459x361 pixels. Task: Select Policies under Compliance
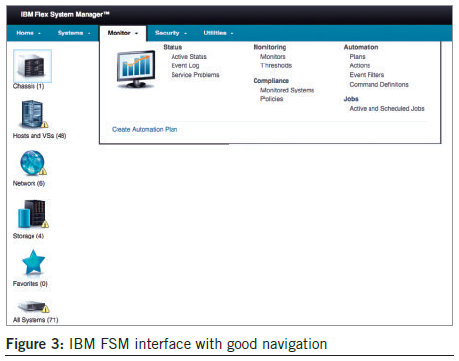[x=272, y=99]
